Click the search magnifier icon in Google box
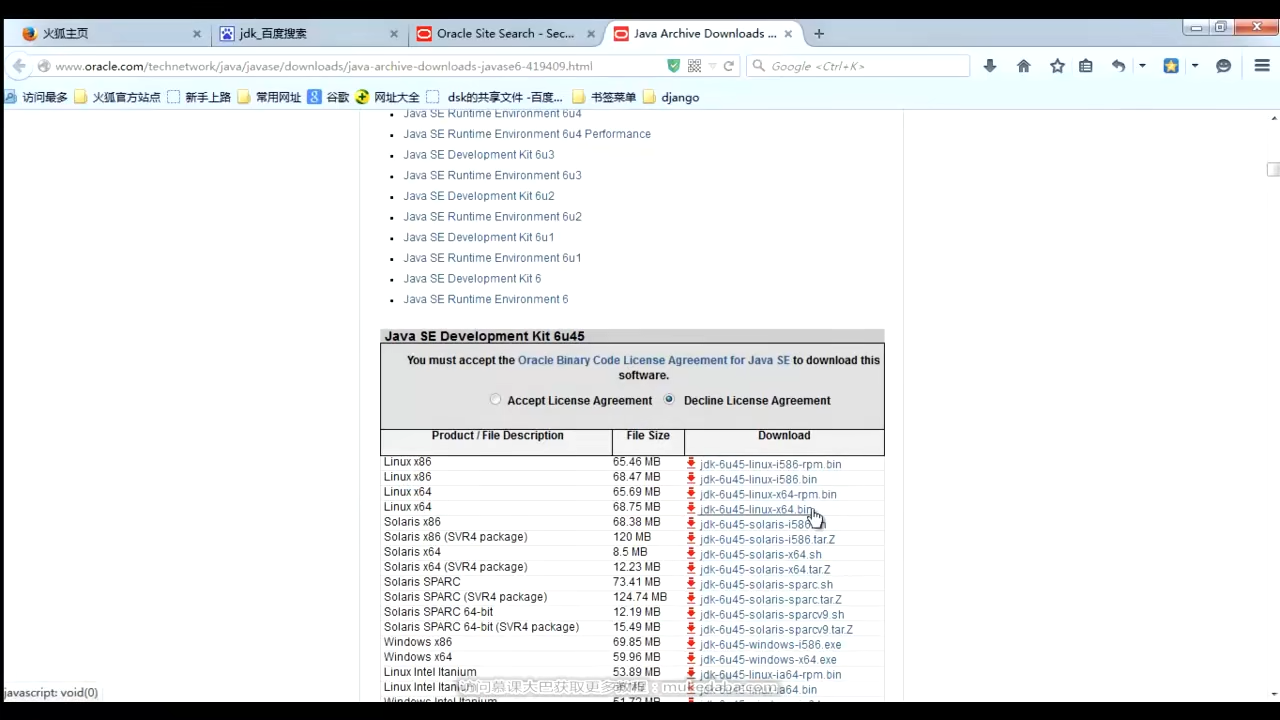This screenshot has width=1280, height=720. (x=759, y=66)
